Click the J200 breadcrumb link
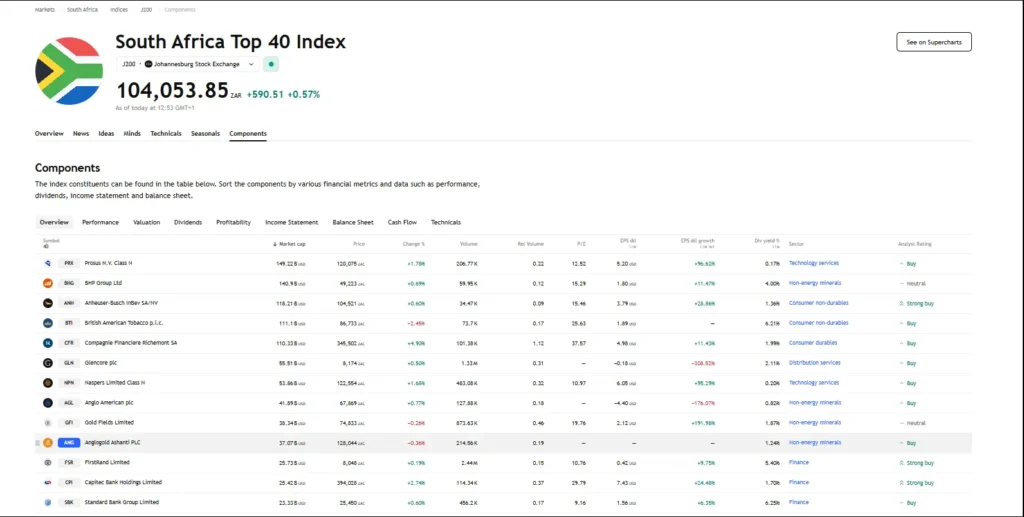The width and height of the screenshot is (1024, 517). click(146, 10)
